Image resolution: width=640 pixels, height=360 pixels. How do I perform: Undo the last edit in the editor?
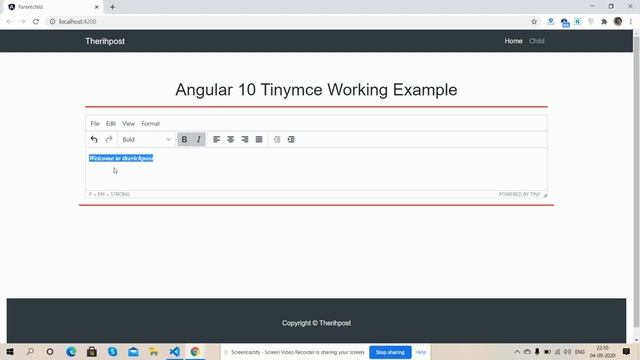[x=94, y=140]
